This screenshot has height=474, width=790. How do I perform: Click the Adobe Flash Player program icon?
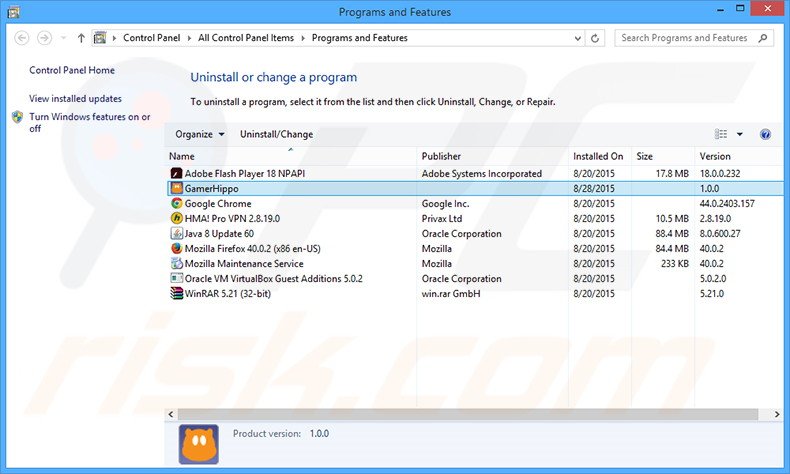(176, 173)
